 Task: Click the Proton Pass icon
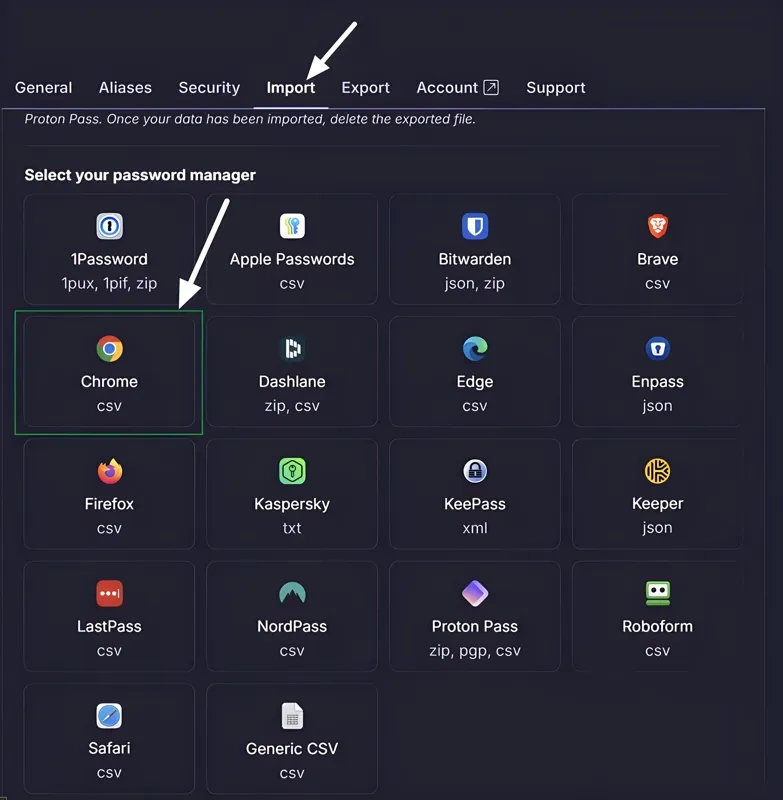(474, 593)
